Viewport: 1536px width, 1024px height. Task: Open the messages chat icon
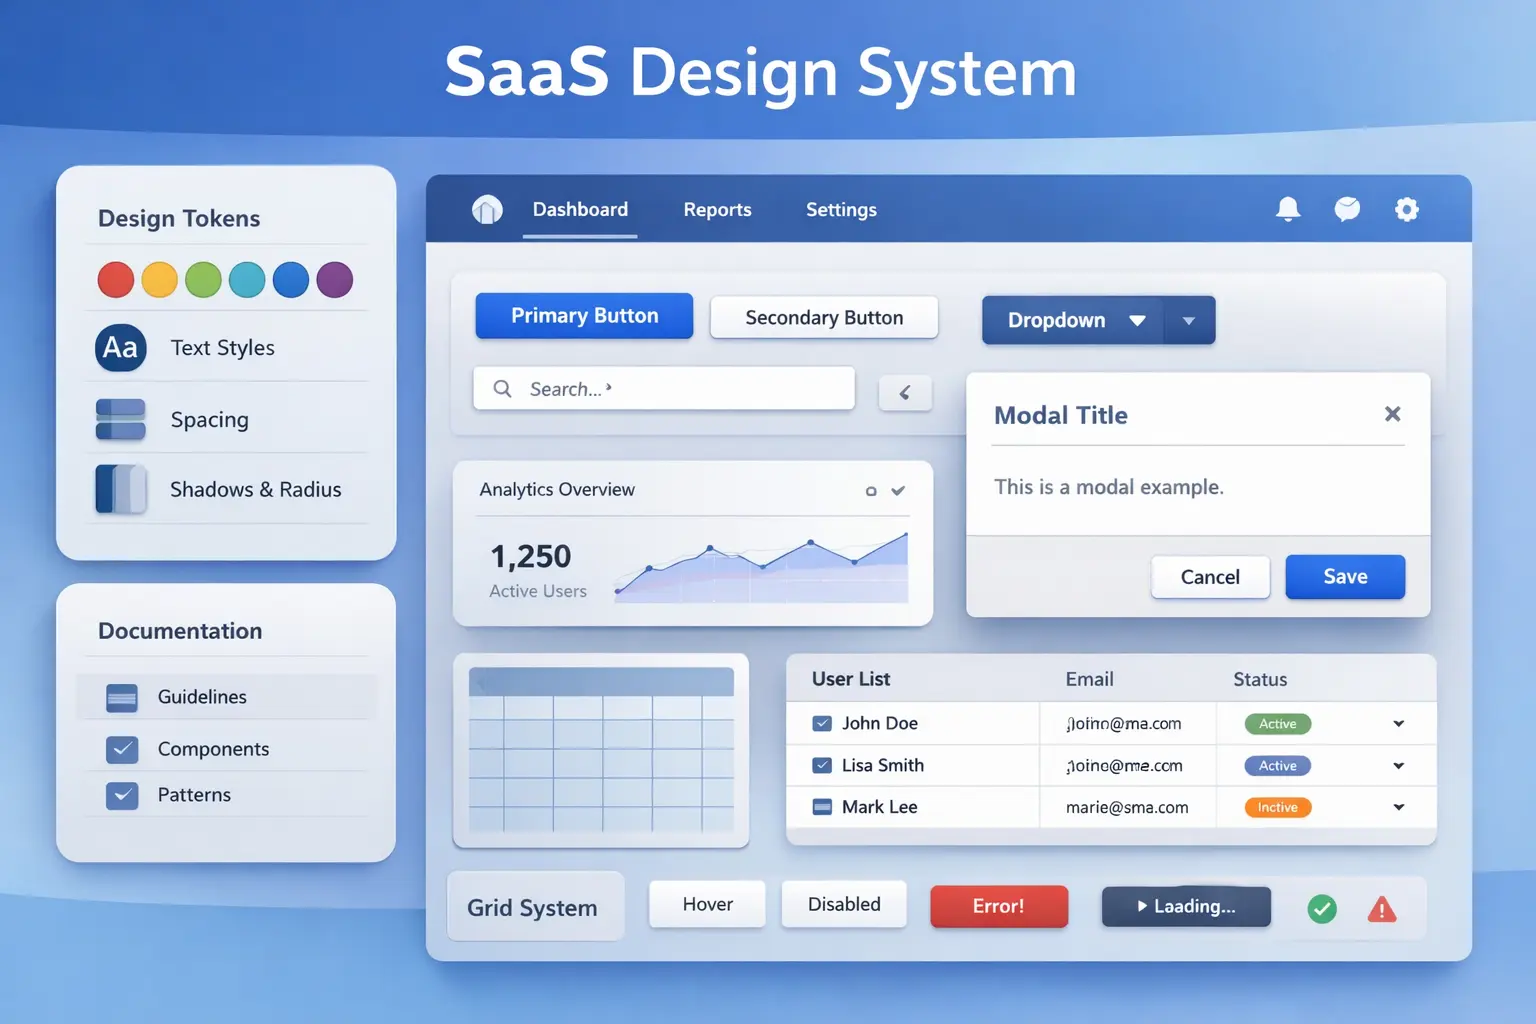[1347, 209]
